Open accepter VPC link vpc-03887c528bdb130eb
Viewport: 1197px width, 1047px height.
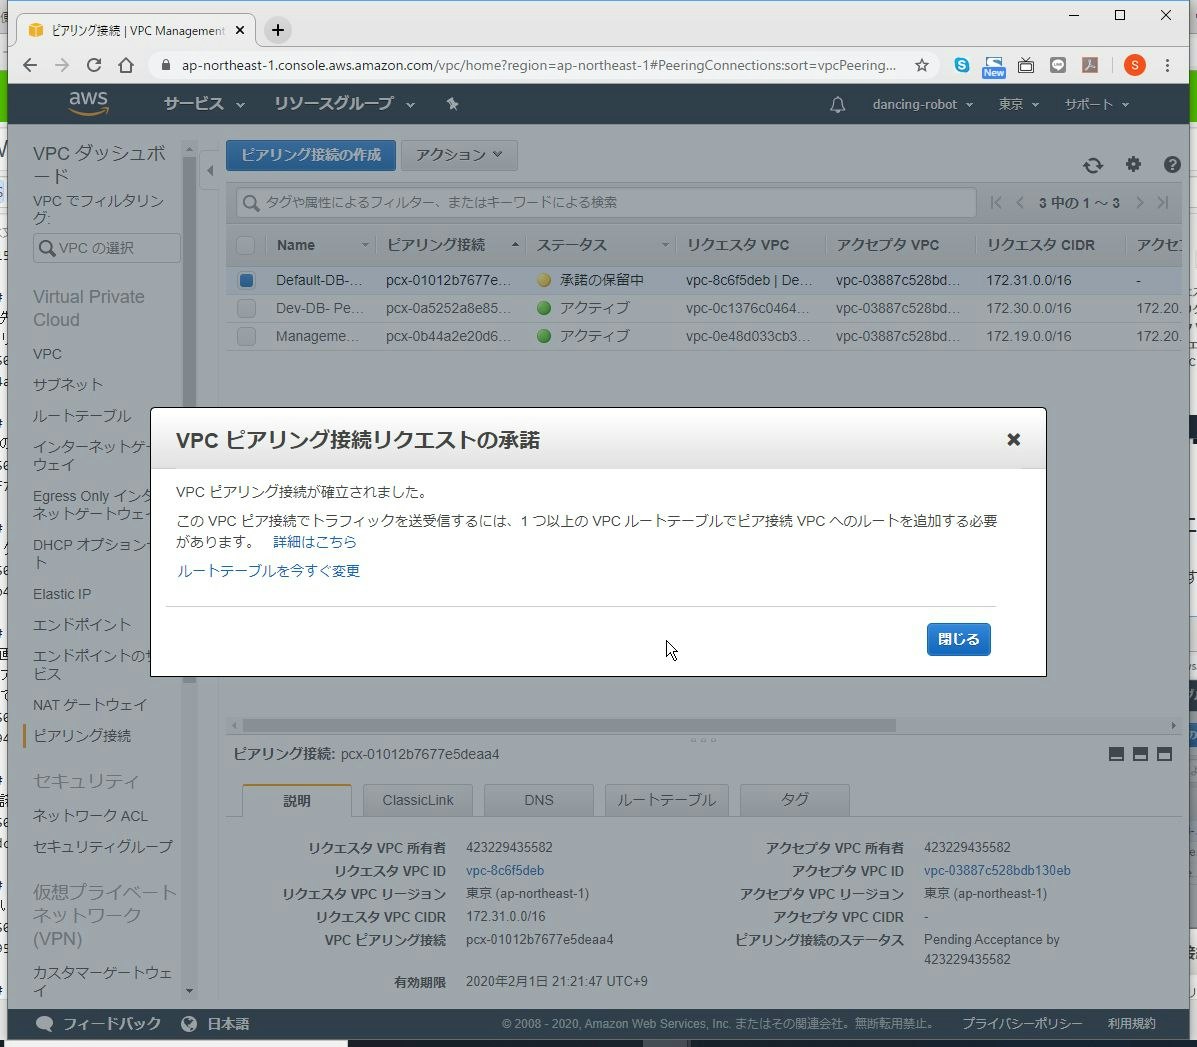point(997,871)
